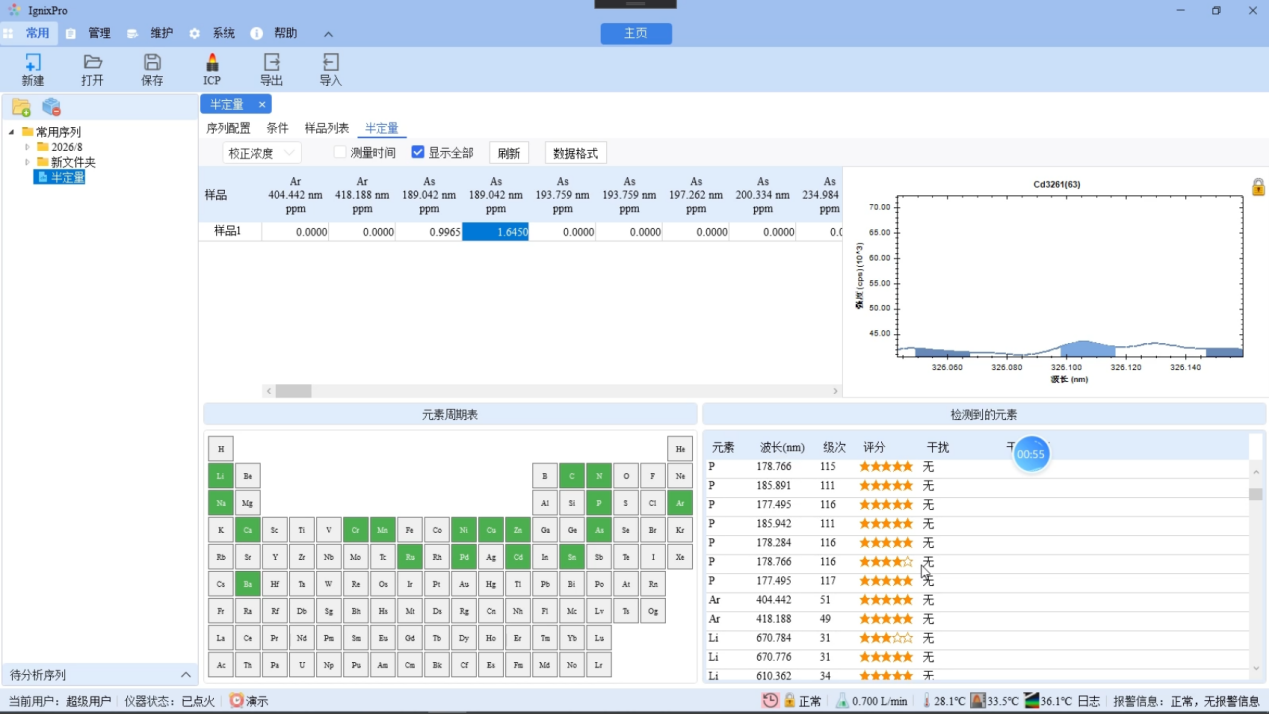Toggle Li element in periodic table

(x=221, y=476)
